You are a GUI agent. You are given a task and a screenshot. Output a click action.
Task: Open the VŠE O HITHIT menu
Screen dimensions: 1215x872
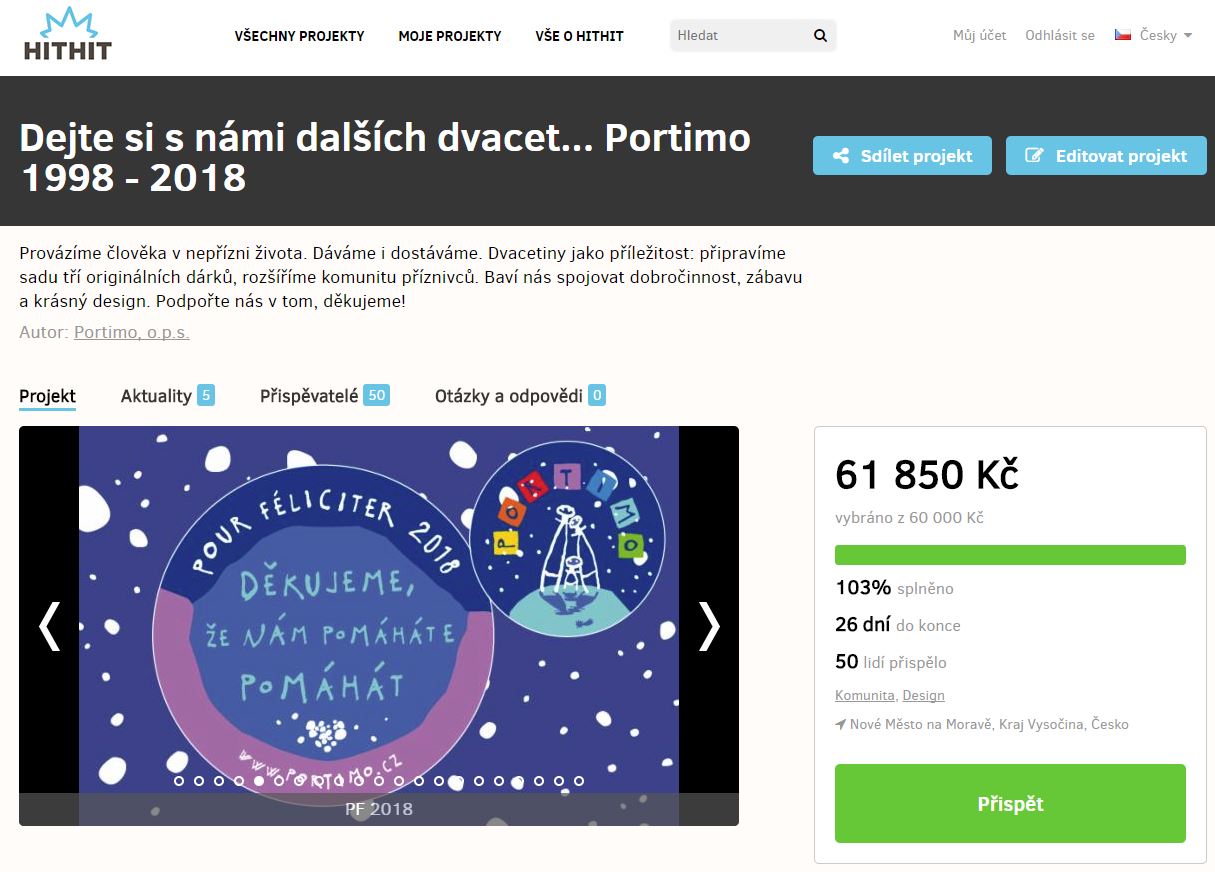tap(579, 36)
